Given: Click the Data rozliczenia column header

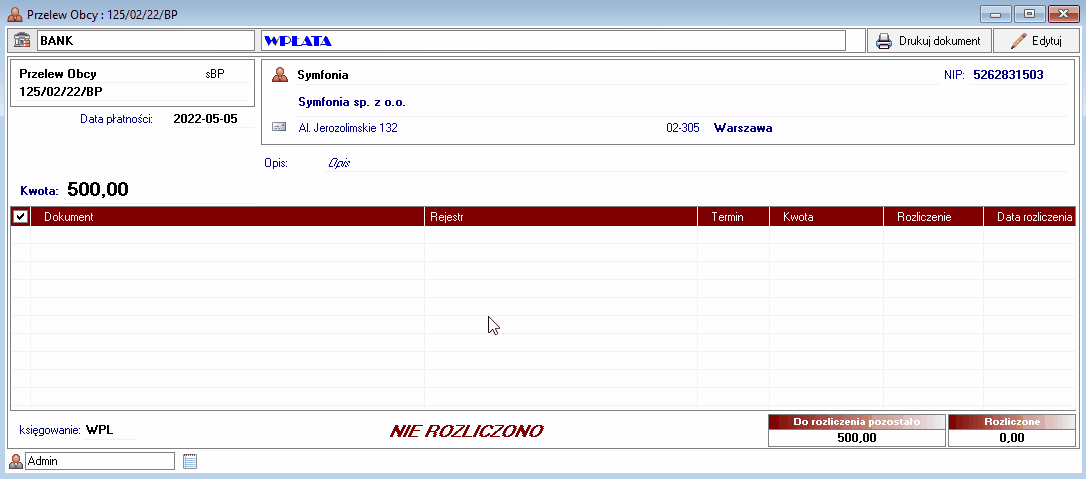Looking at the screenshot, I should (1029, 217).
